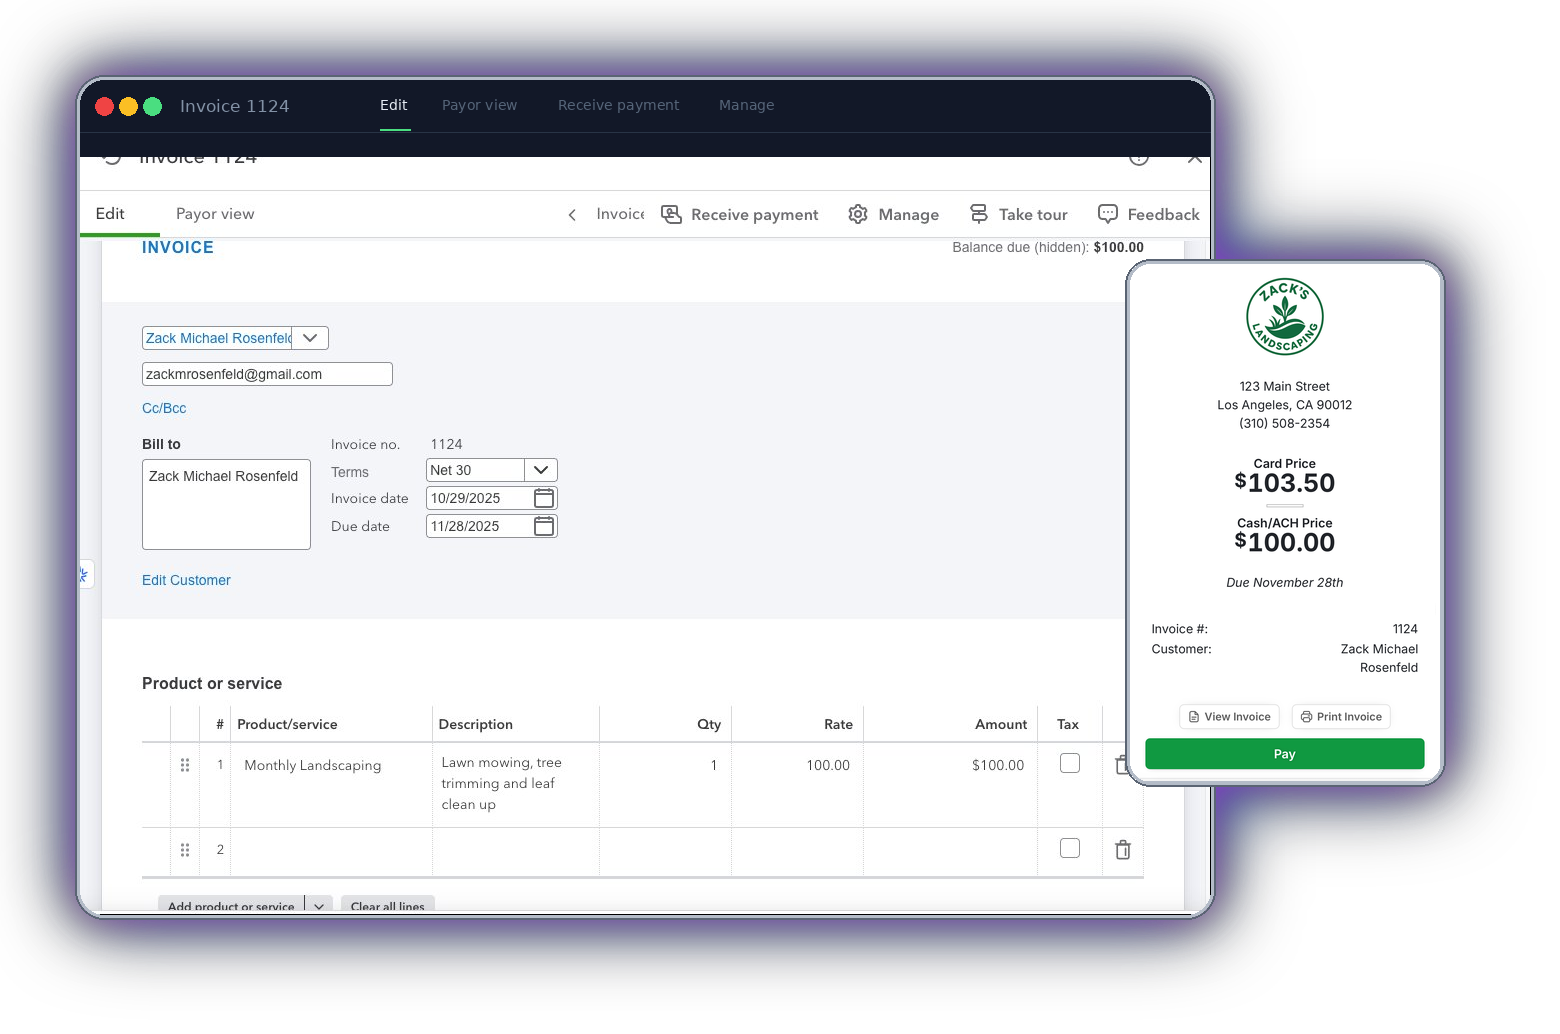Open Manage via the gear icon
Viewport: 1560px width, 1034px height.
[858, 215]
